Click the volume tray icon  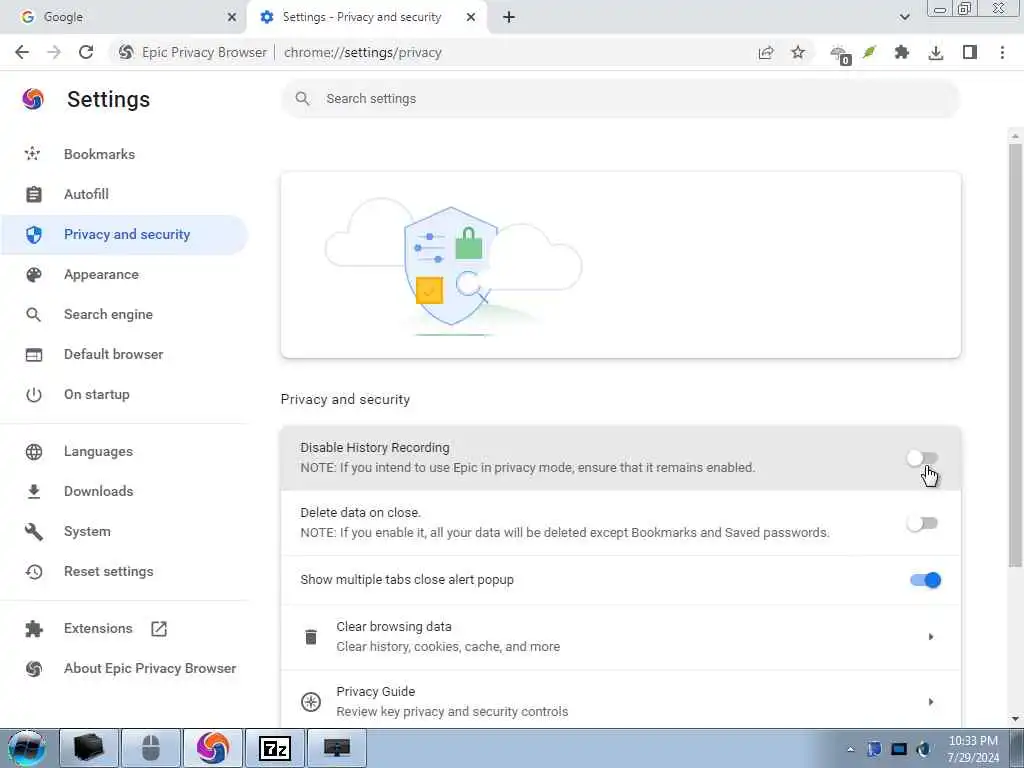[923, 749]
